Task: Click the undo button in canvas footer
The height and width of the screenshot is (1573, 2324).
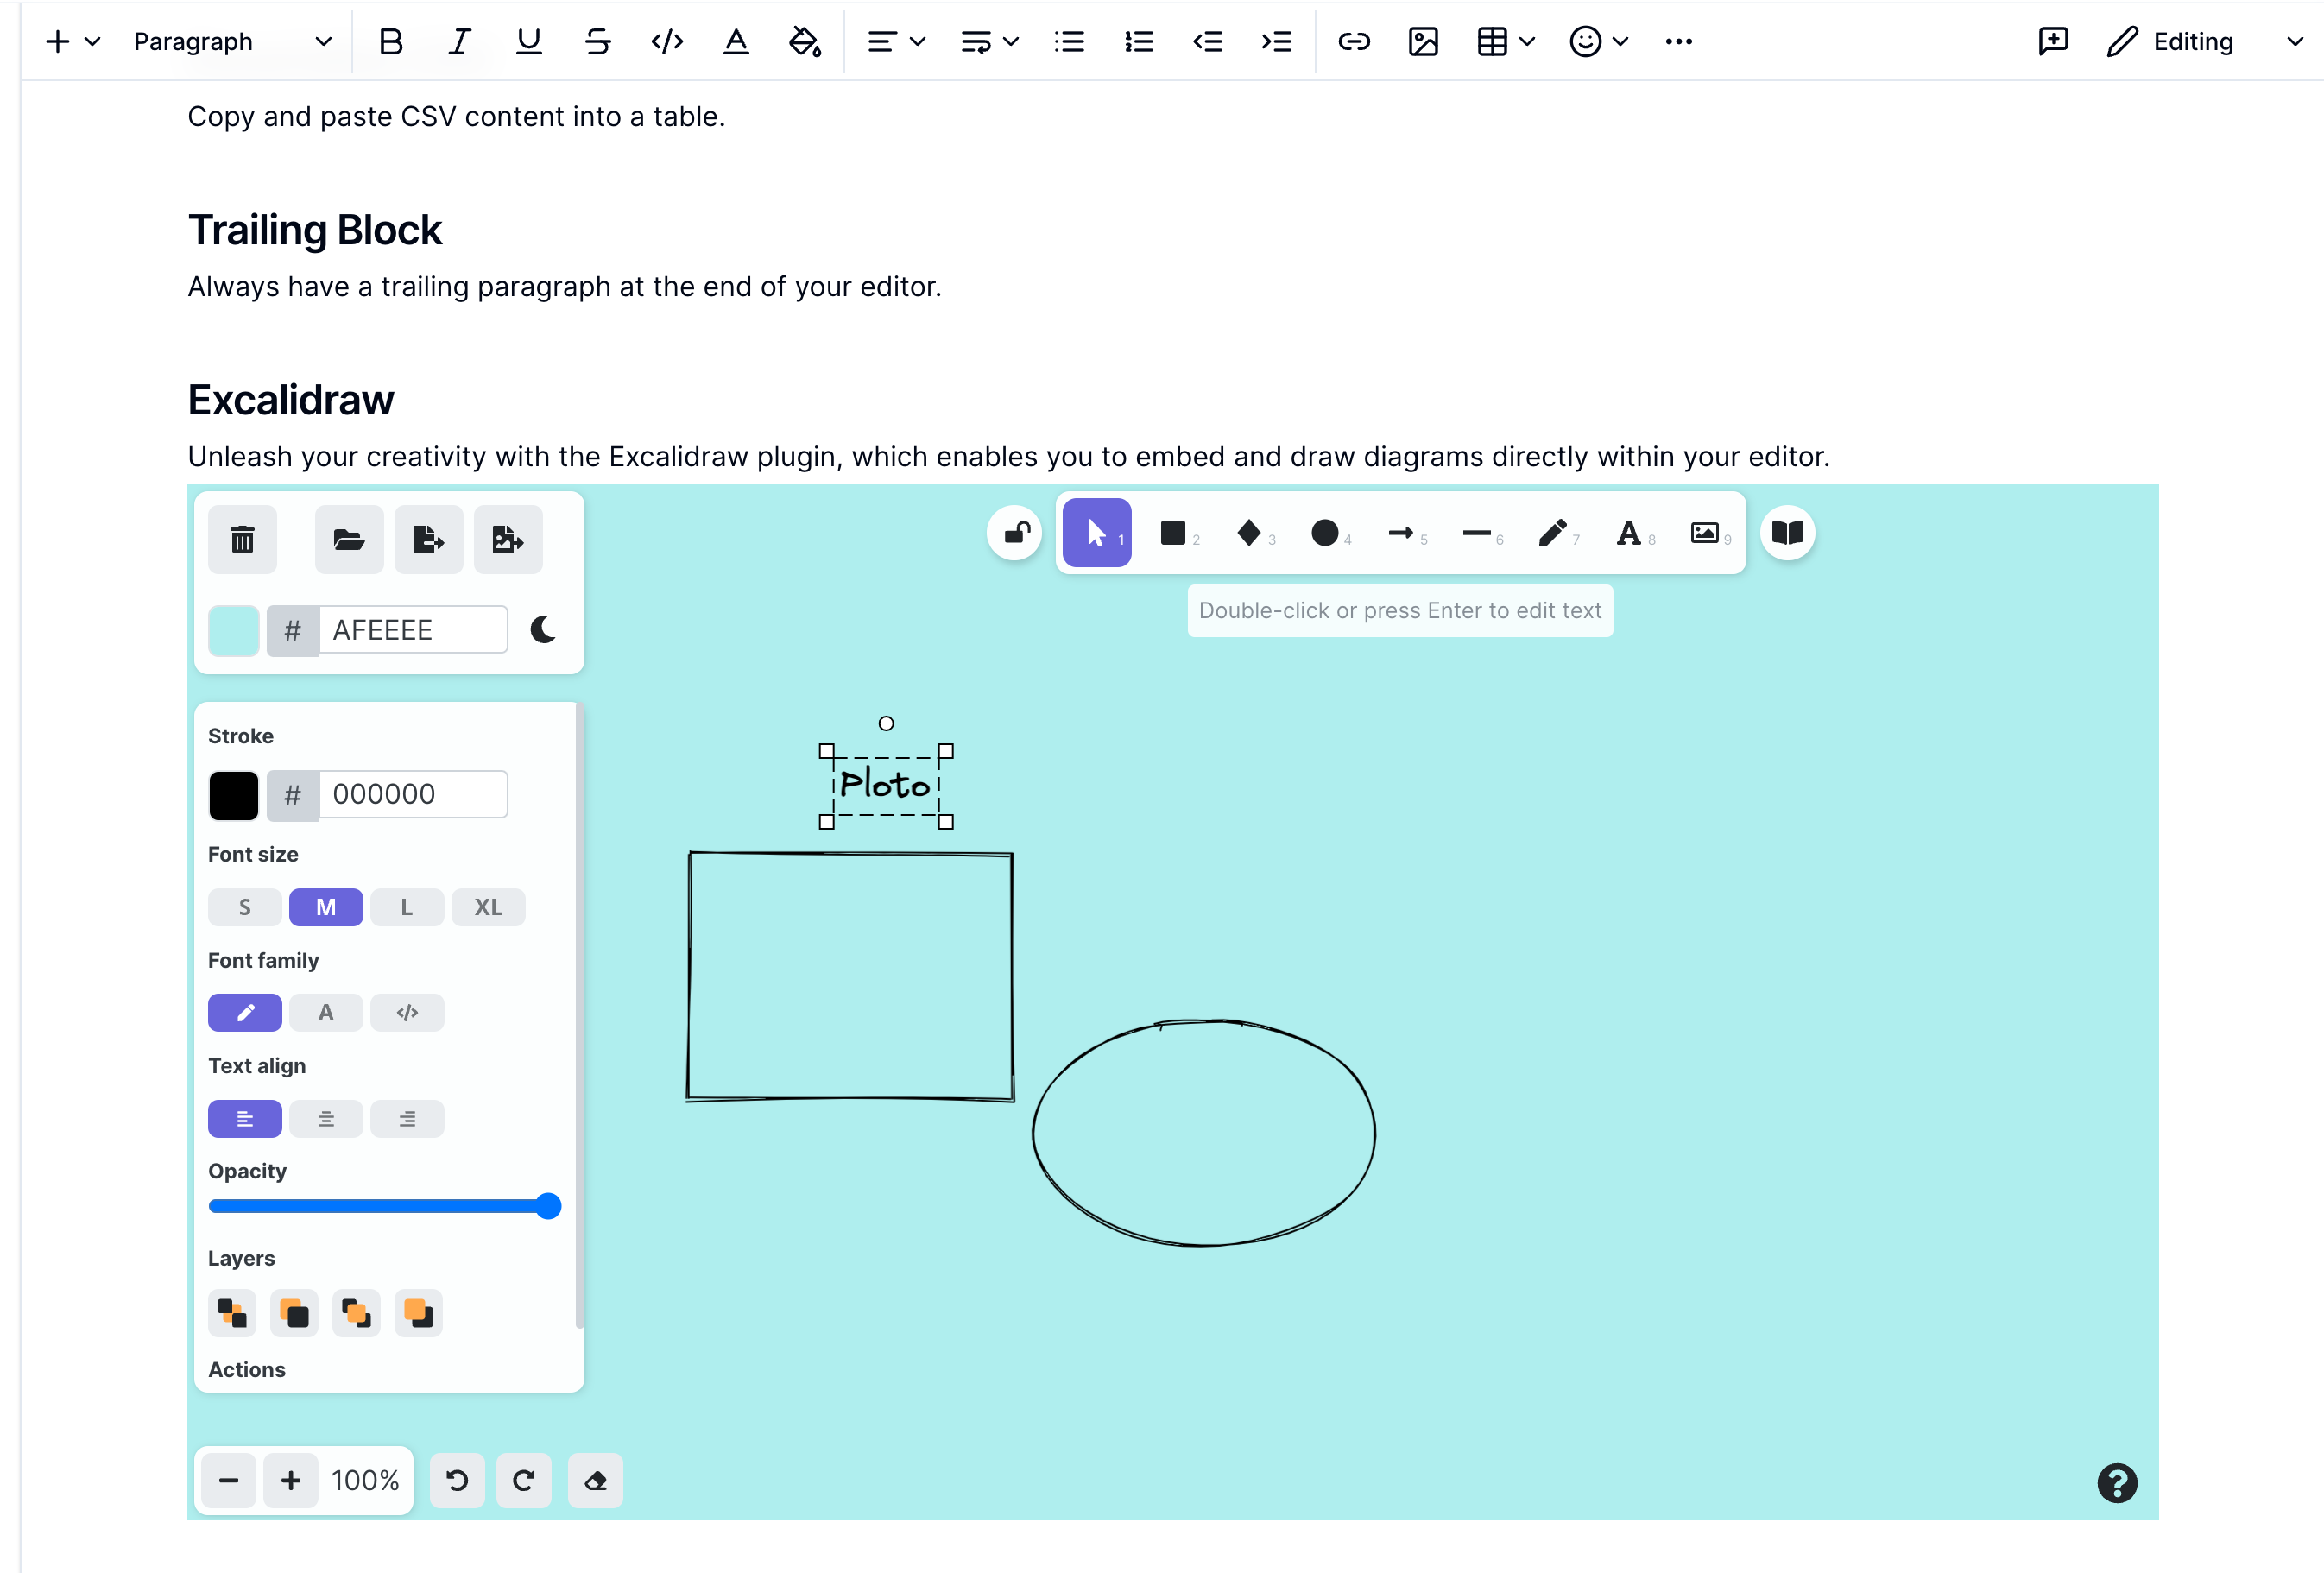Action: point(457,1480)
